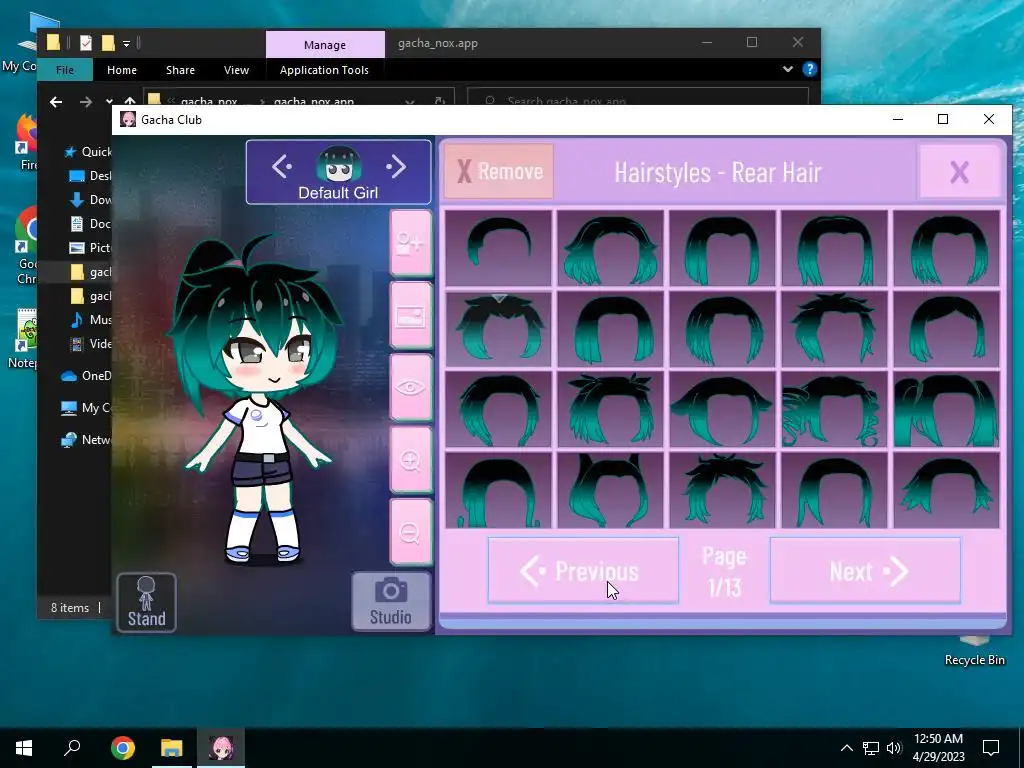Open Studio camera button
This screenshot has height=768, width=1024.
click(x=391, y=601)
